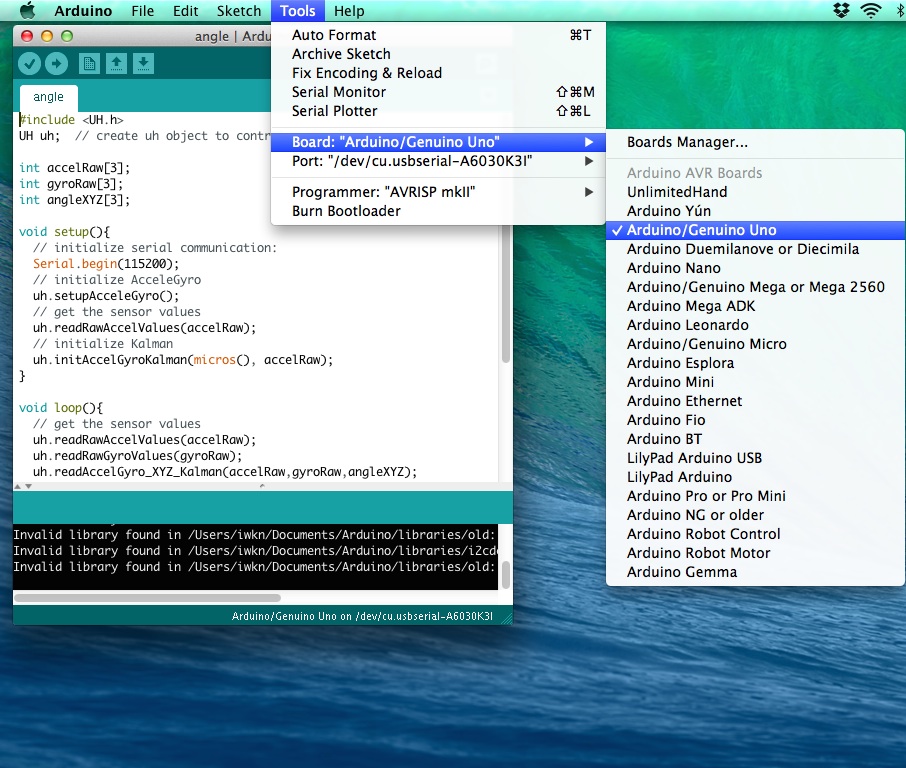This screenshot has width=906, height=768.
Task: Click the Upload arrow icon
Action: pos(56,64)
